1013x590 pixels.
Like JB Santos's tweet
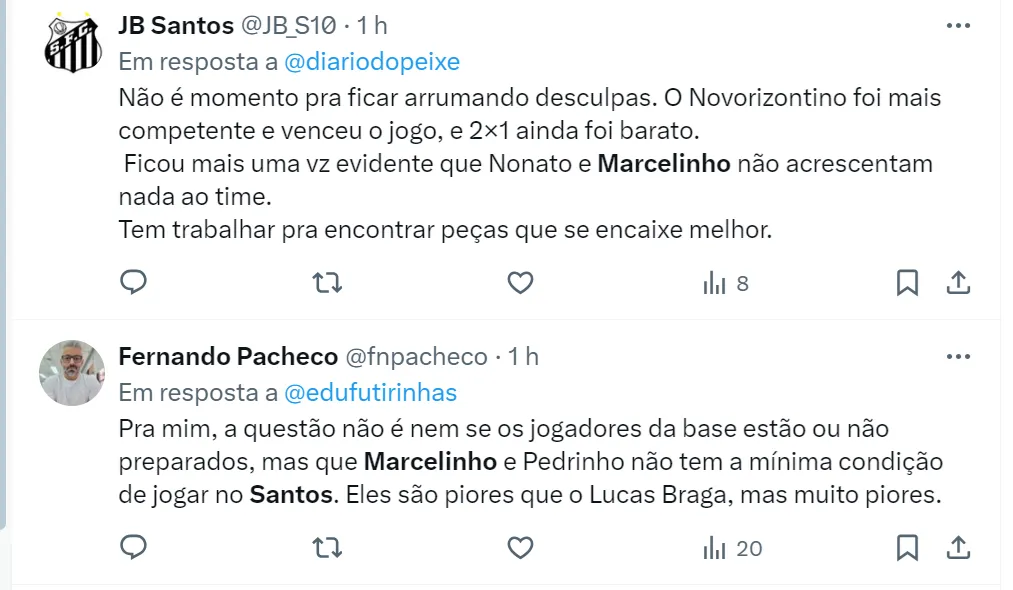click(520, 283)
